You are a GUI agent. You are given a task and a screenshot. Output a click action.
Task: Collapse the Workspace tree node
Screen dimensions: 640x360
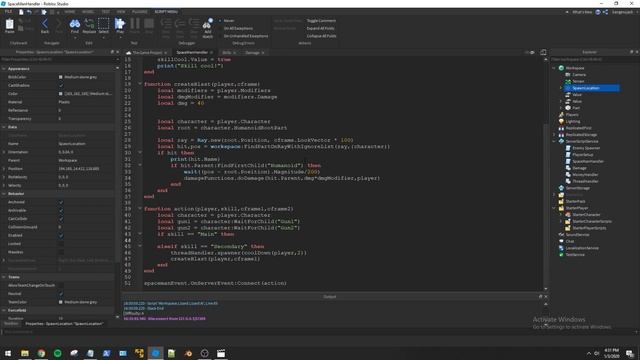[554, 68]
